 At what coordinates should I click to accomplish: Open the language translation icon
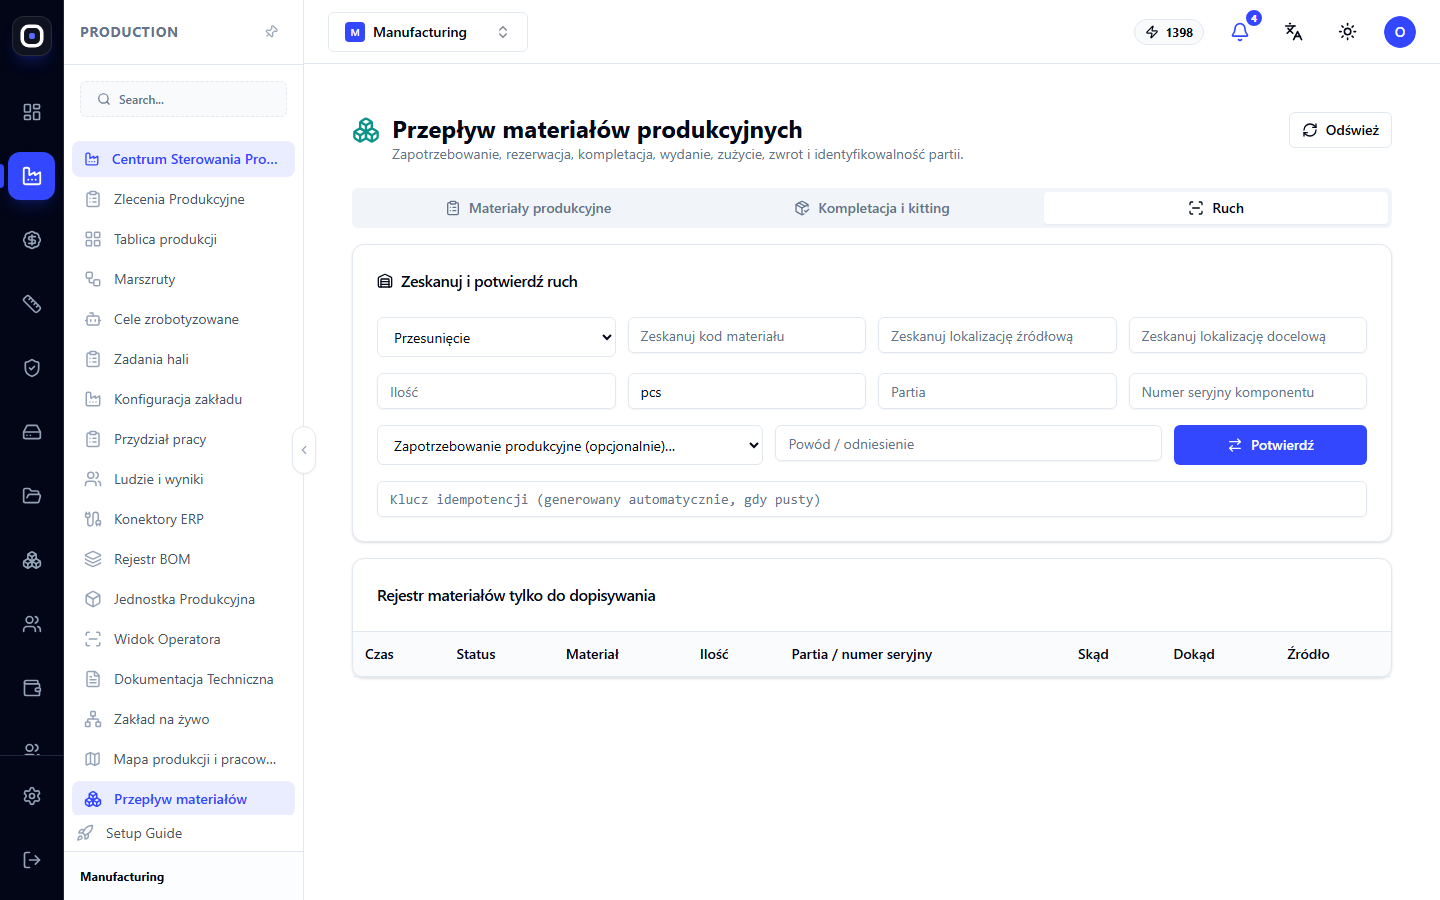[1294, 32]
